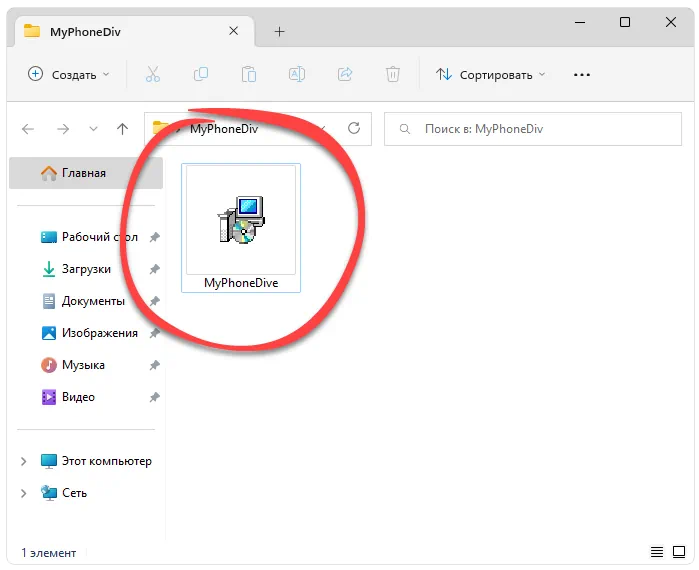Minimize the Explorer window

580,22
